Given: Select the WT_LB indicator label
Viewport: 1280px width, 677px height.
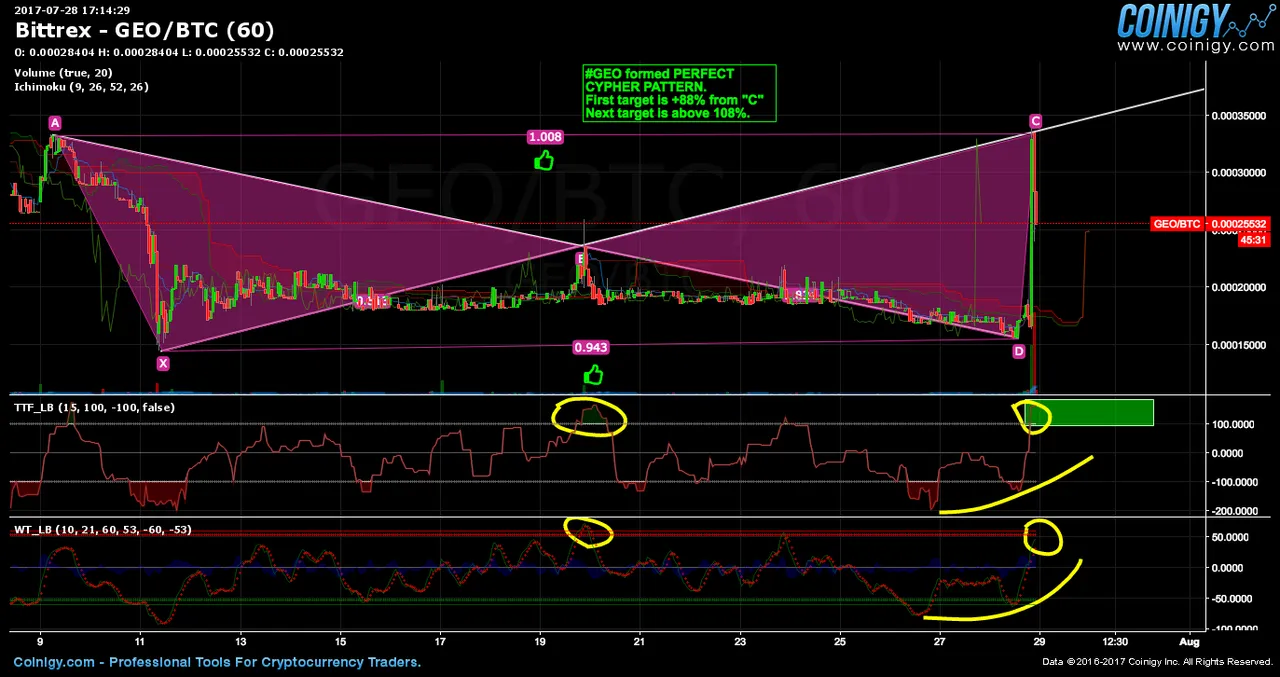Looking at the screenshot, I should click(x=102, y=529).
